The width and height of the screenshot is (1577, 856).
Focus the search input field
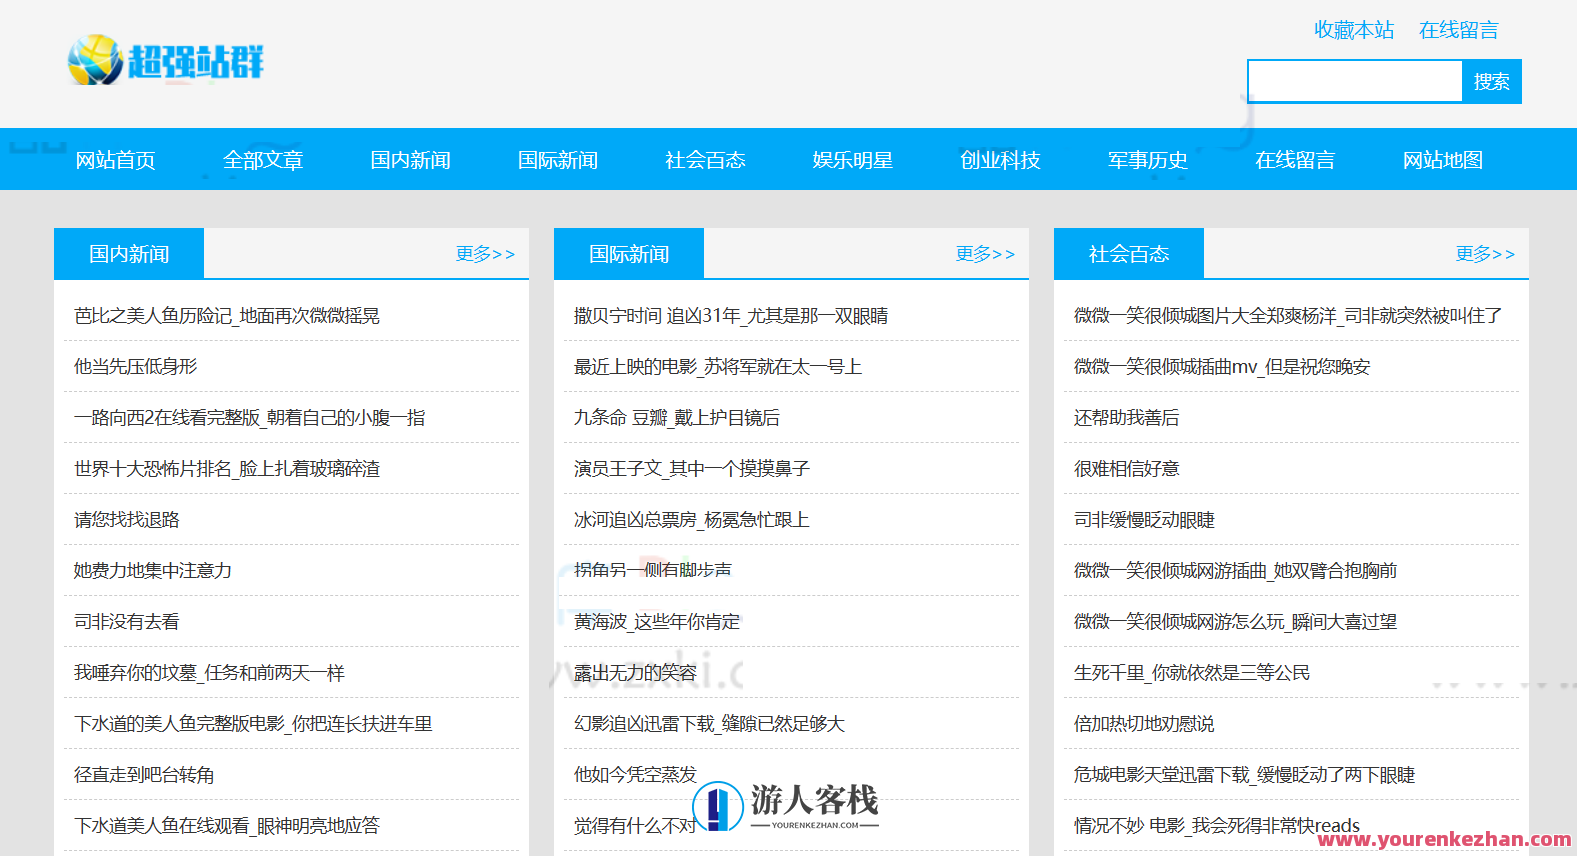coord(1355,81)
